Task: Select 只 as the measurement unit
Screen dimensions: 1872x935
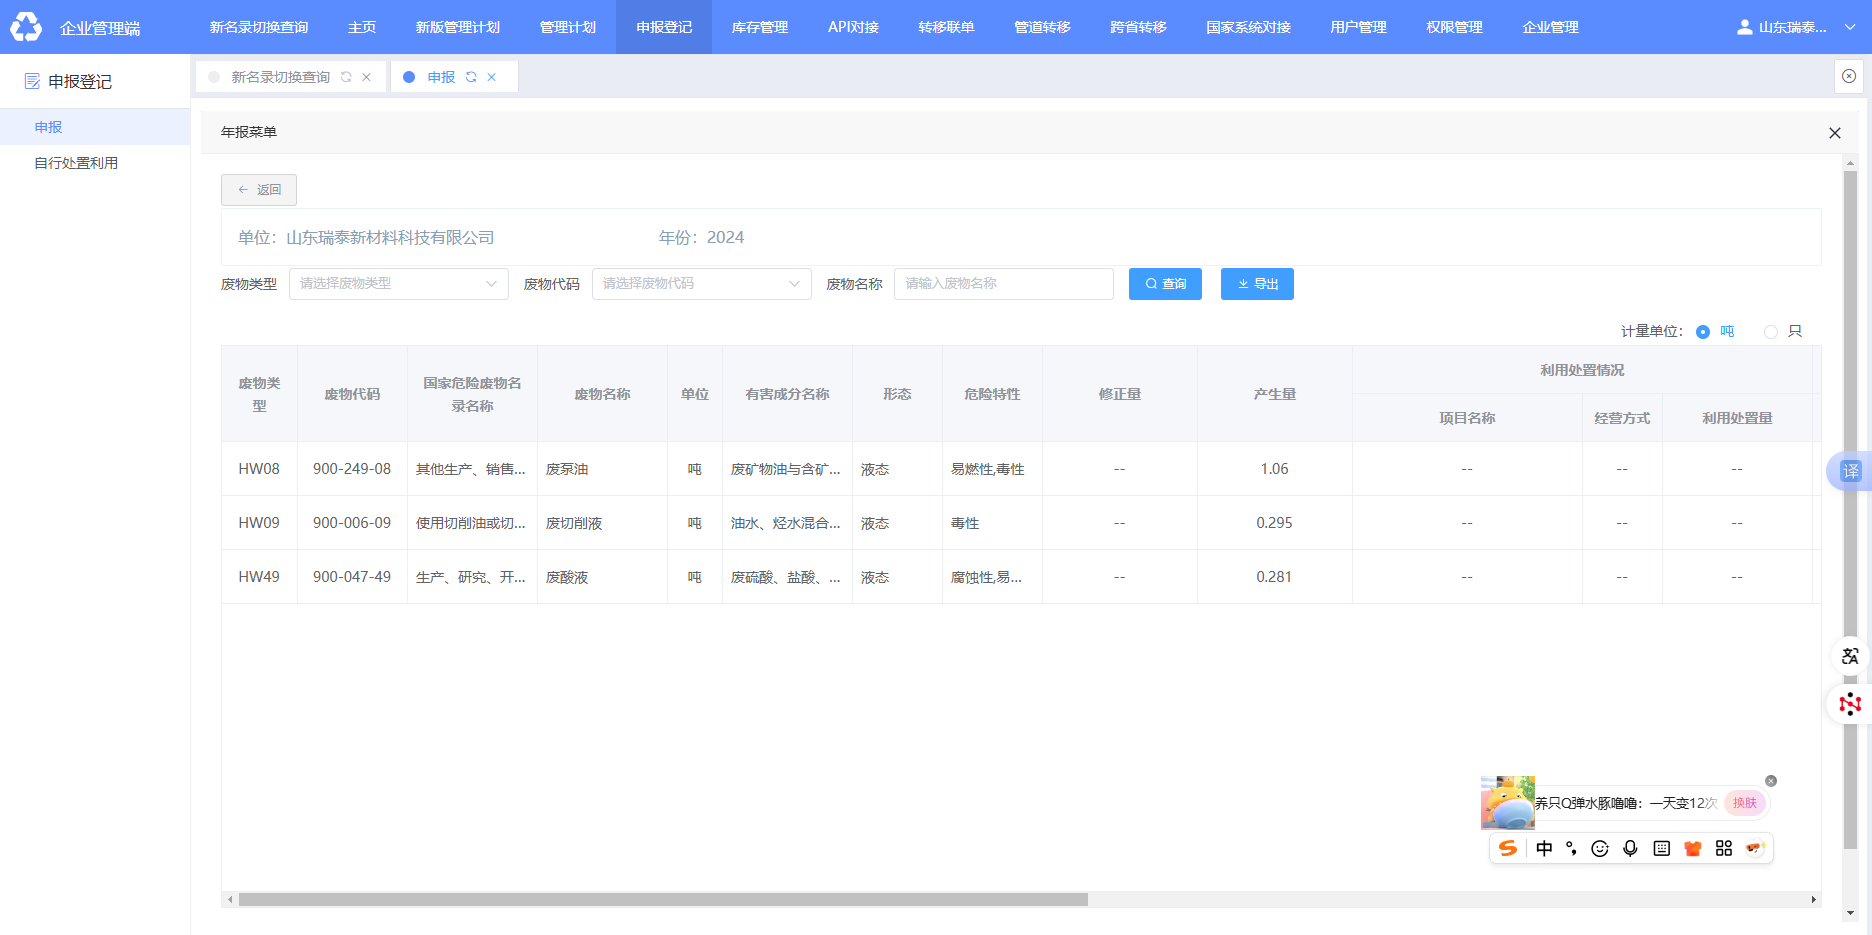Action: [1771, 332]
